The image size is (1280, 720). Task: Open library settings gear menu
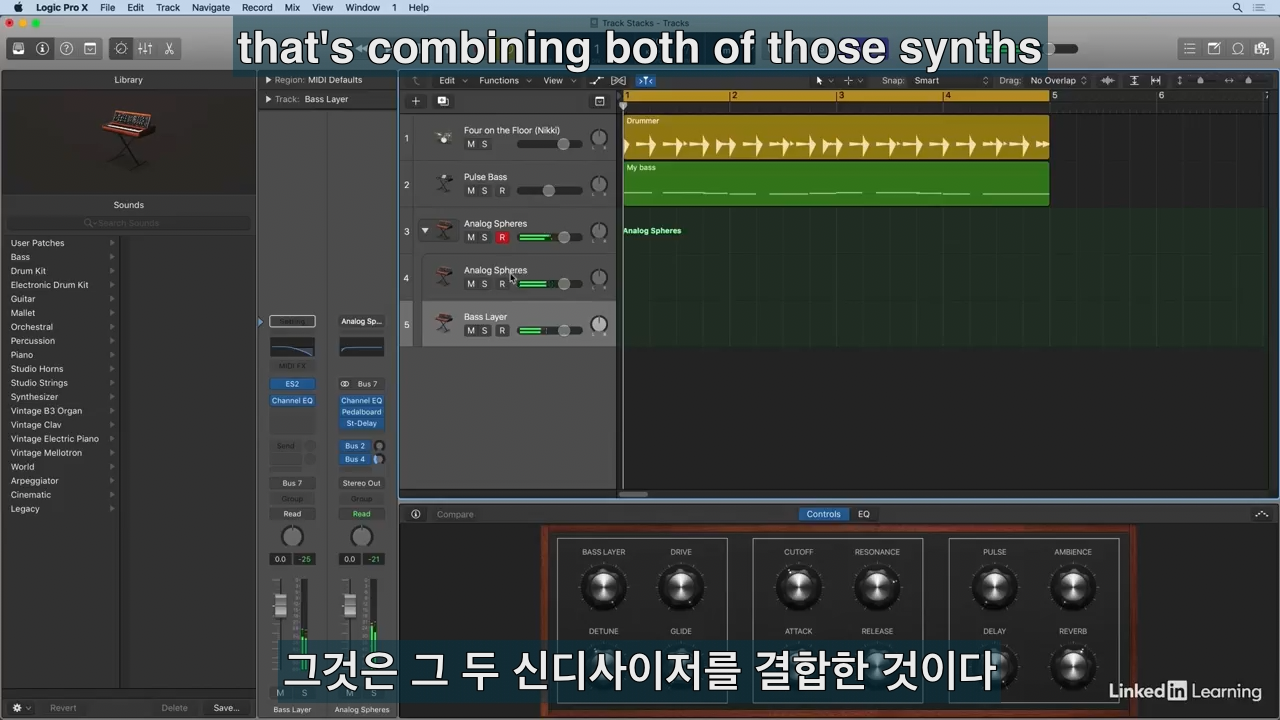click(17, 708)
